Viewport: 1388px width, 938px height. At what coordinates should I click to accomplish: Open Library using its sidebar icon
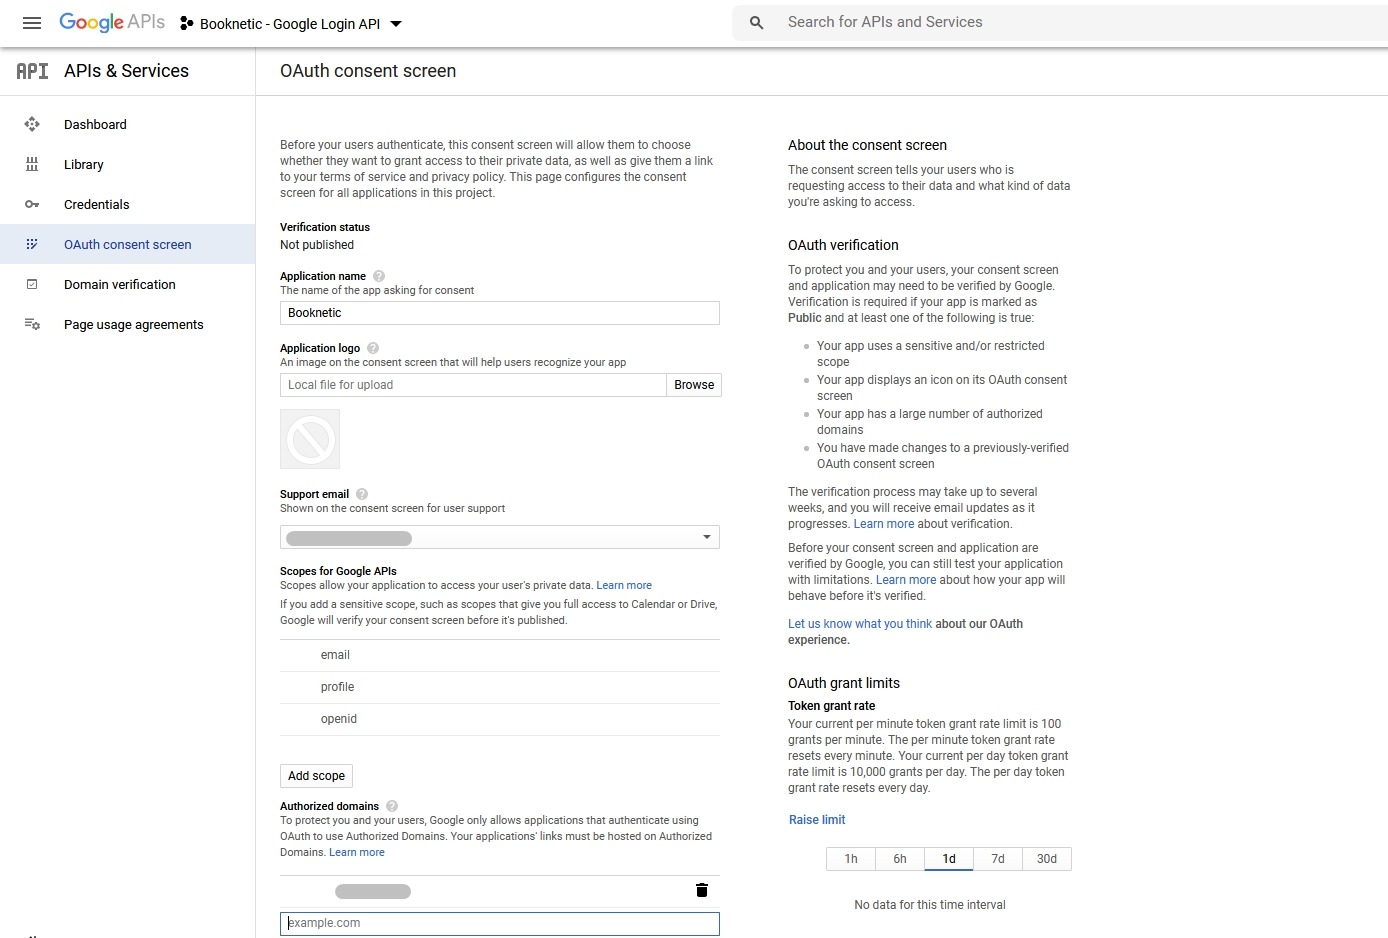[x=32, y=164]
